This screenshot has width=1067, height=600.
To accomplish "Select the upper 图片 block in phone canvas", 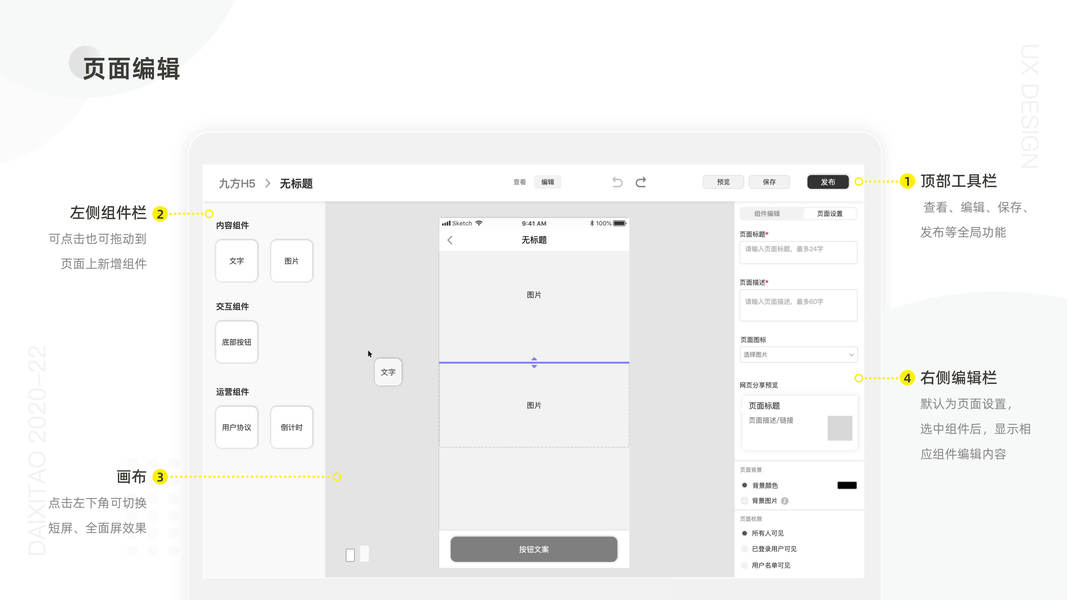I will point(534,307).
